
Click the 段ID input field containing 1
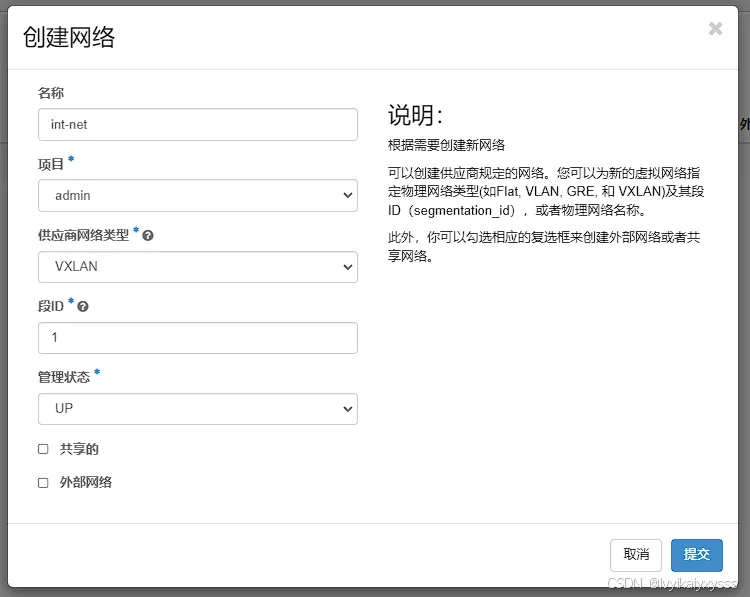click(x=198, y=338)
